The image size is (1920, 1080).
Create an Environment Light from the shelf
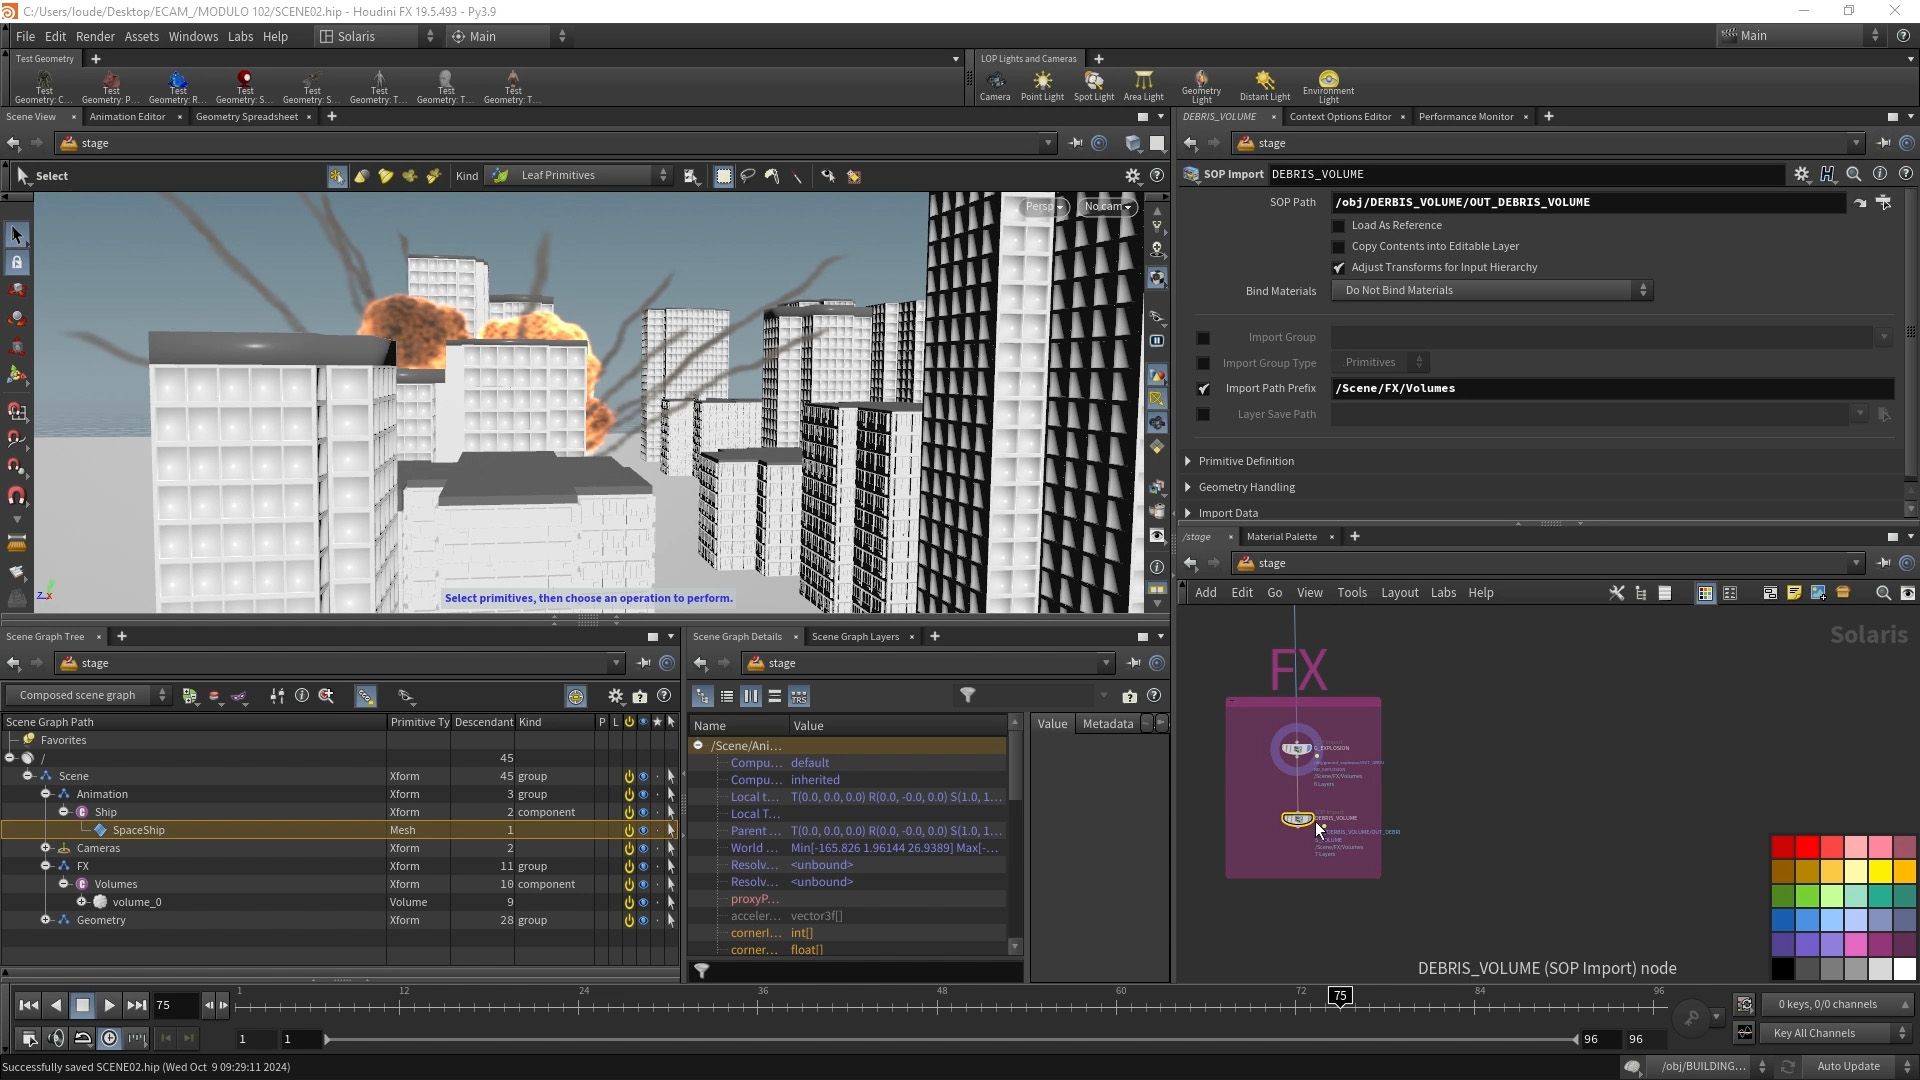1326,85
